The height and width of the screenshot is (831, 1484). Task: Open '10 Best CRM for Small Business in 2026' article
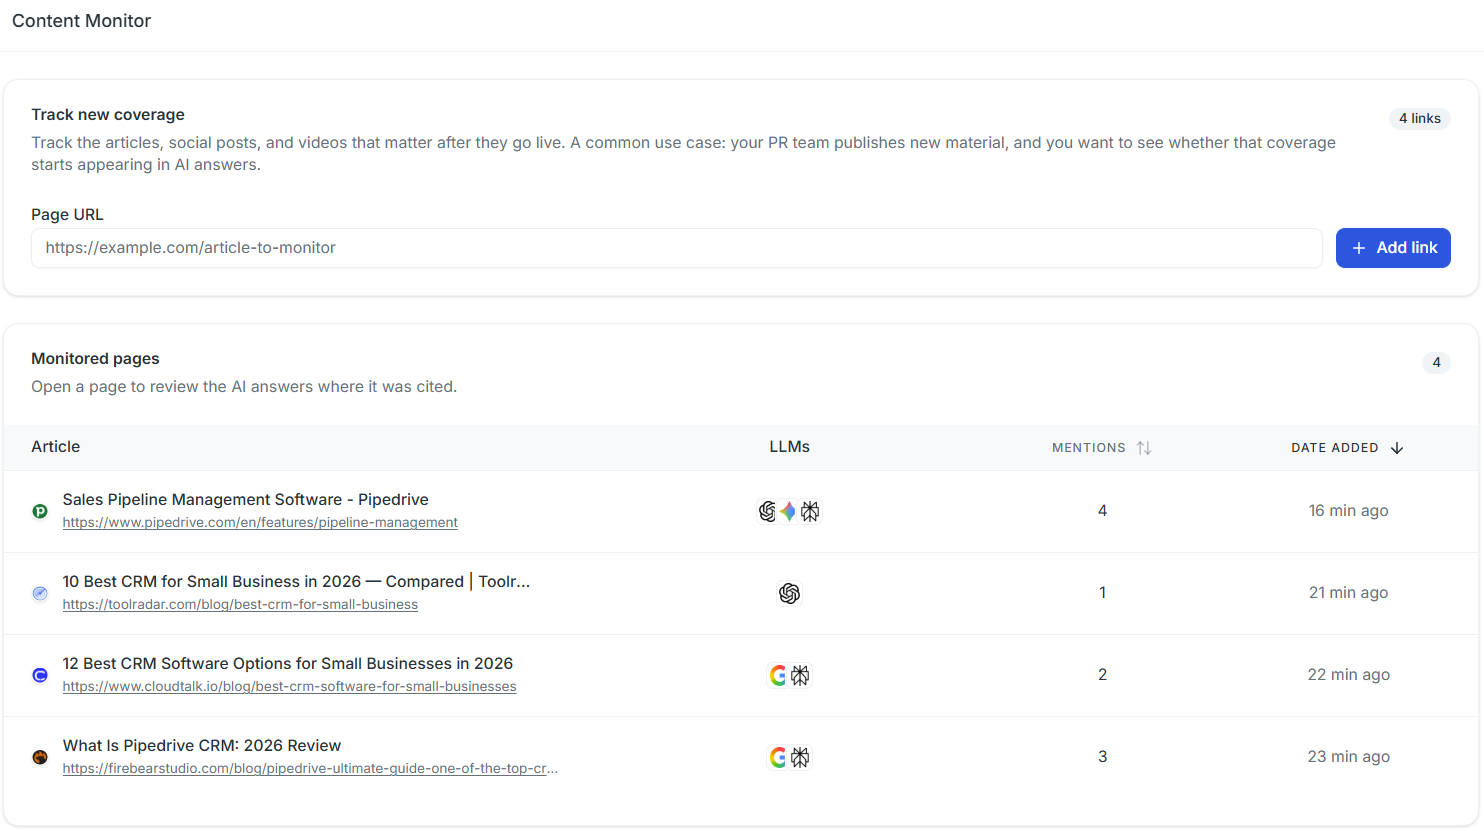tap(296, 582)
